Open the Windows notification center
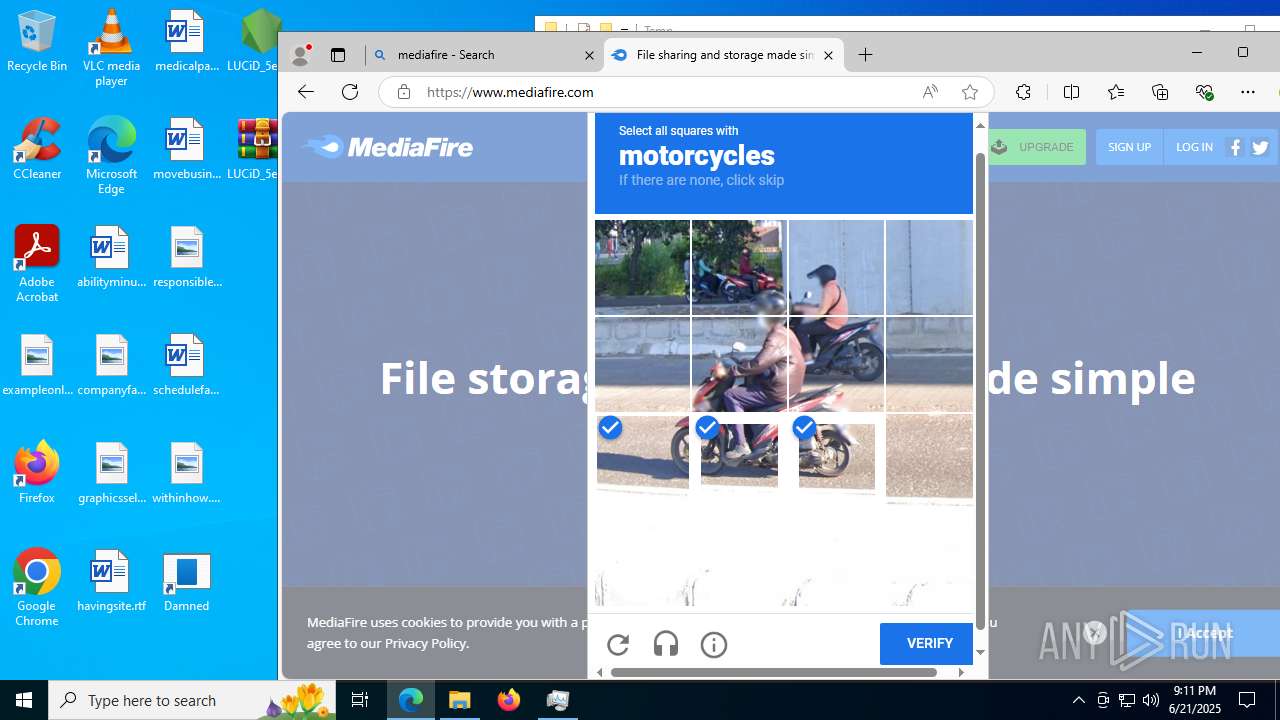This screenshot has width=1280, height=720. point(1248,700)
